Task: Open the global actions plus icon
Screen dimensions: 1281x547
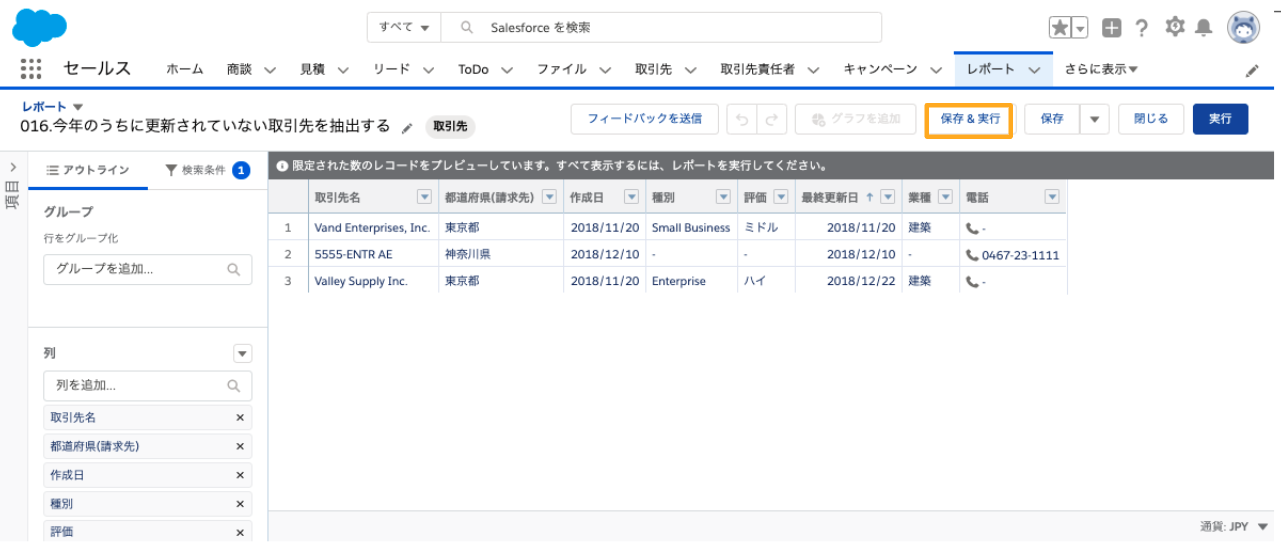Action: [x=1112, y=27]
